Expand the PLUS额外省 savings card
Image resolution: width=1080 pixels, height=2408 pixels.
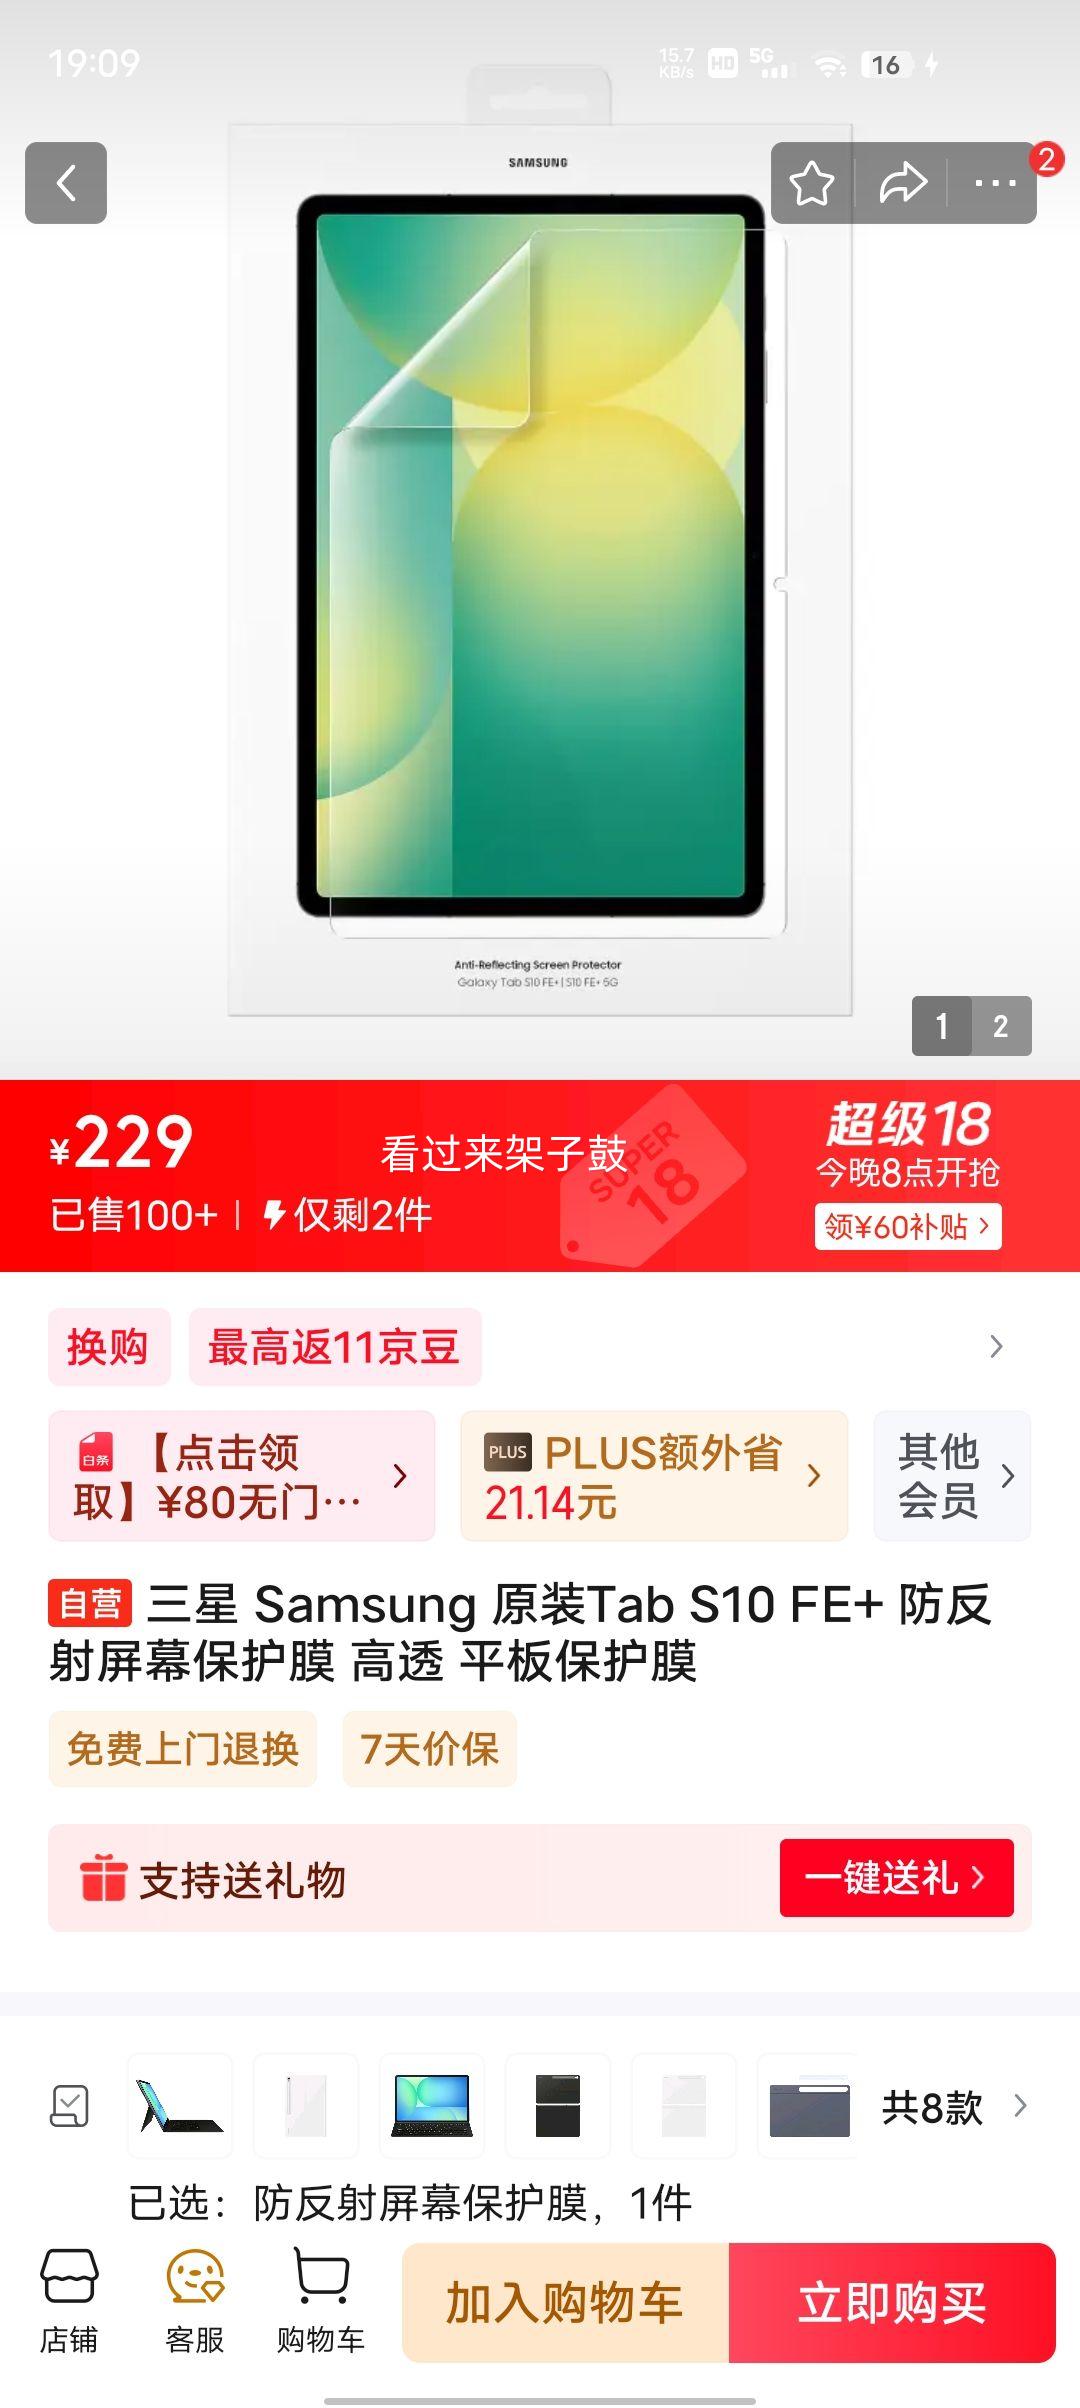654,1476
